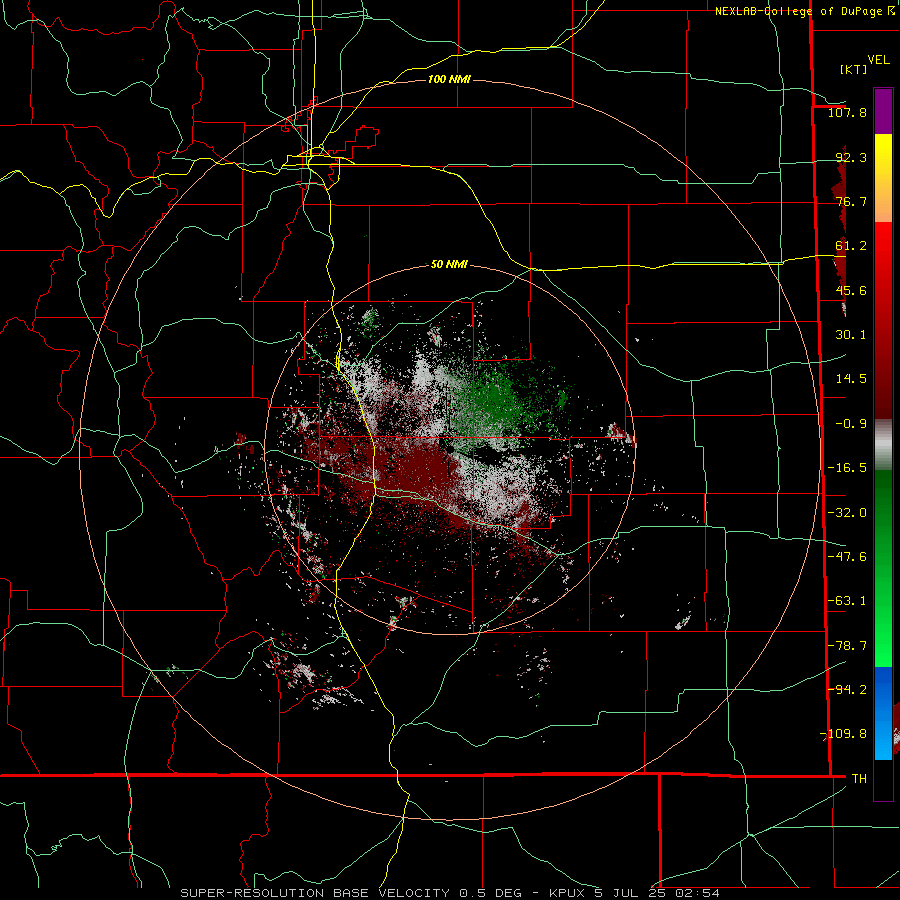Click the 50 NMI range ring label
This screenshot has height=900, width=900.
pos(449,265)
